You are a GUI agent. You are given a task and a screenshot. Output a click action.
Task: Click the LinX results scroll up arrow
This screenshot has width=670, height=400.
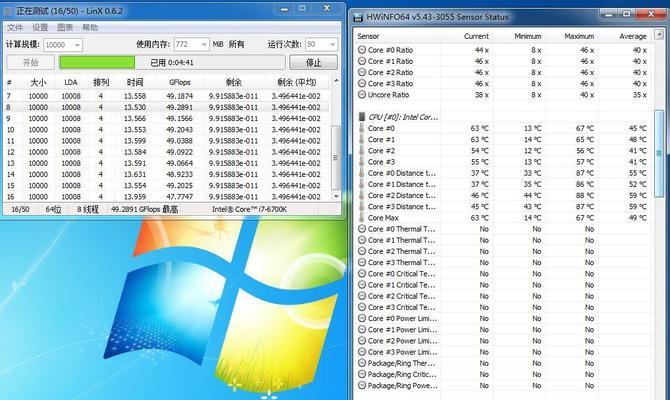coord(336,81)
